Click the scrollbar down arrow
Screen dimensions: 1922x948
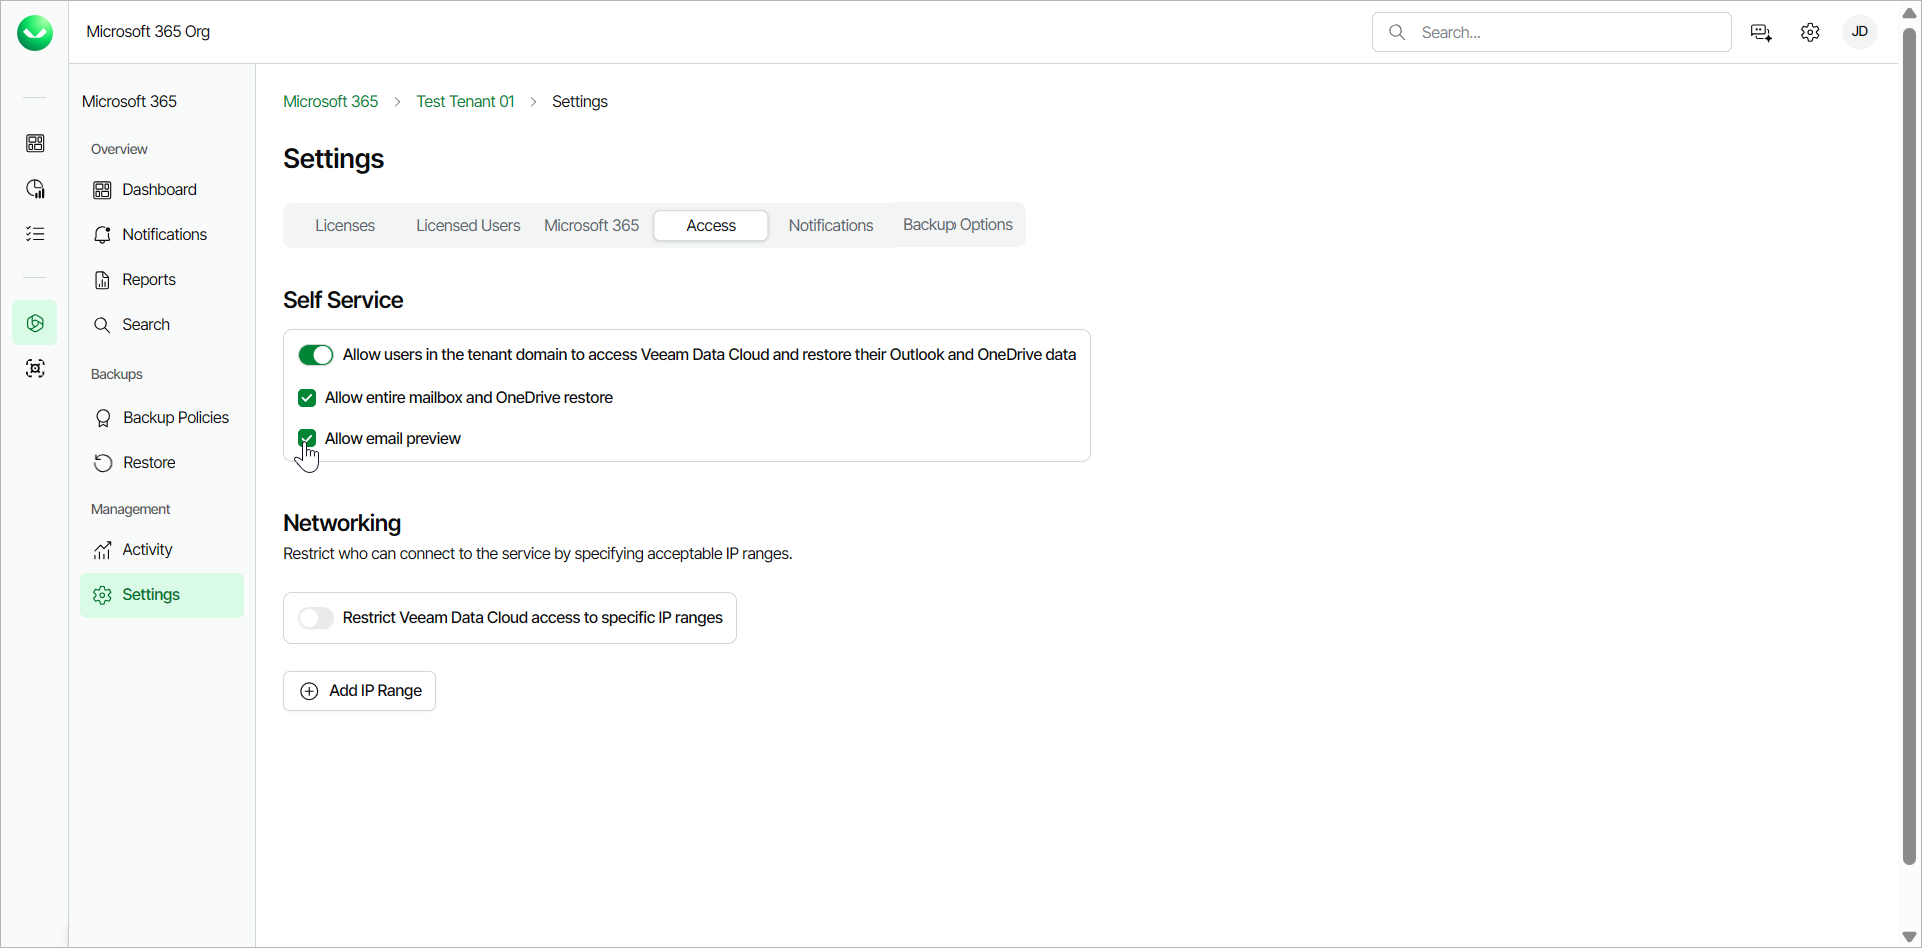1909,937
